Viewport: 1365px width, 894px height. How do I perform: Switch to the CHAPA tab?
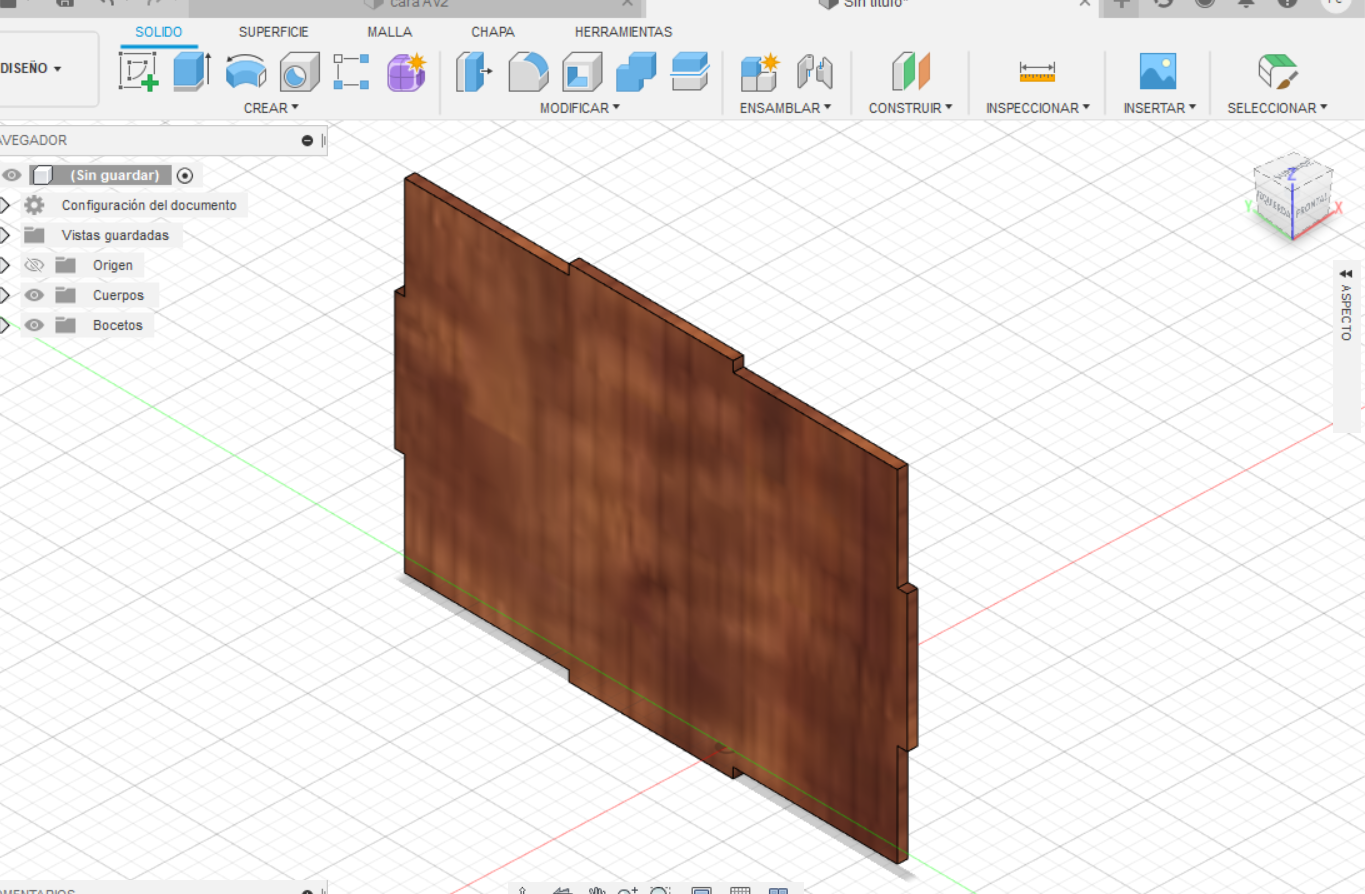[x=493, y=32]
